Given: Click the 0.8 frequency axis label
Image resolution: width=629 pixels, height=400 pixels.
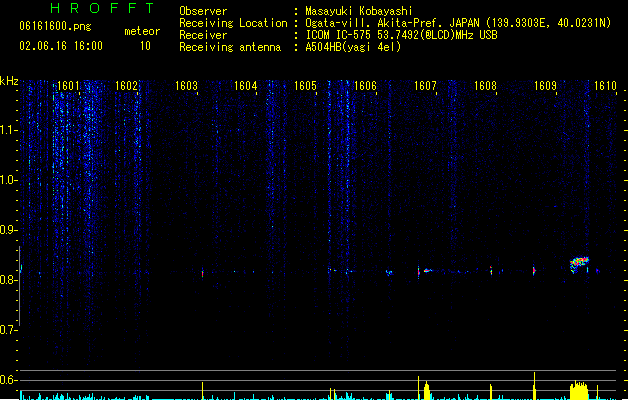Looking at the screenshot, I should (8, 280).
